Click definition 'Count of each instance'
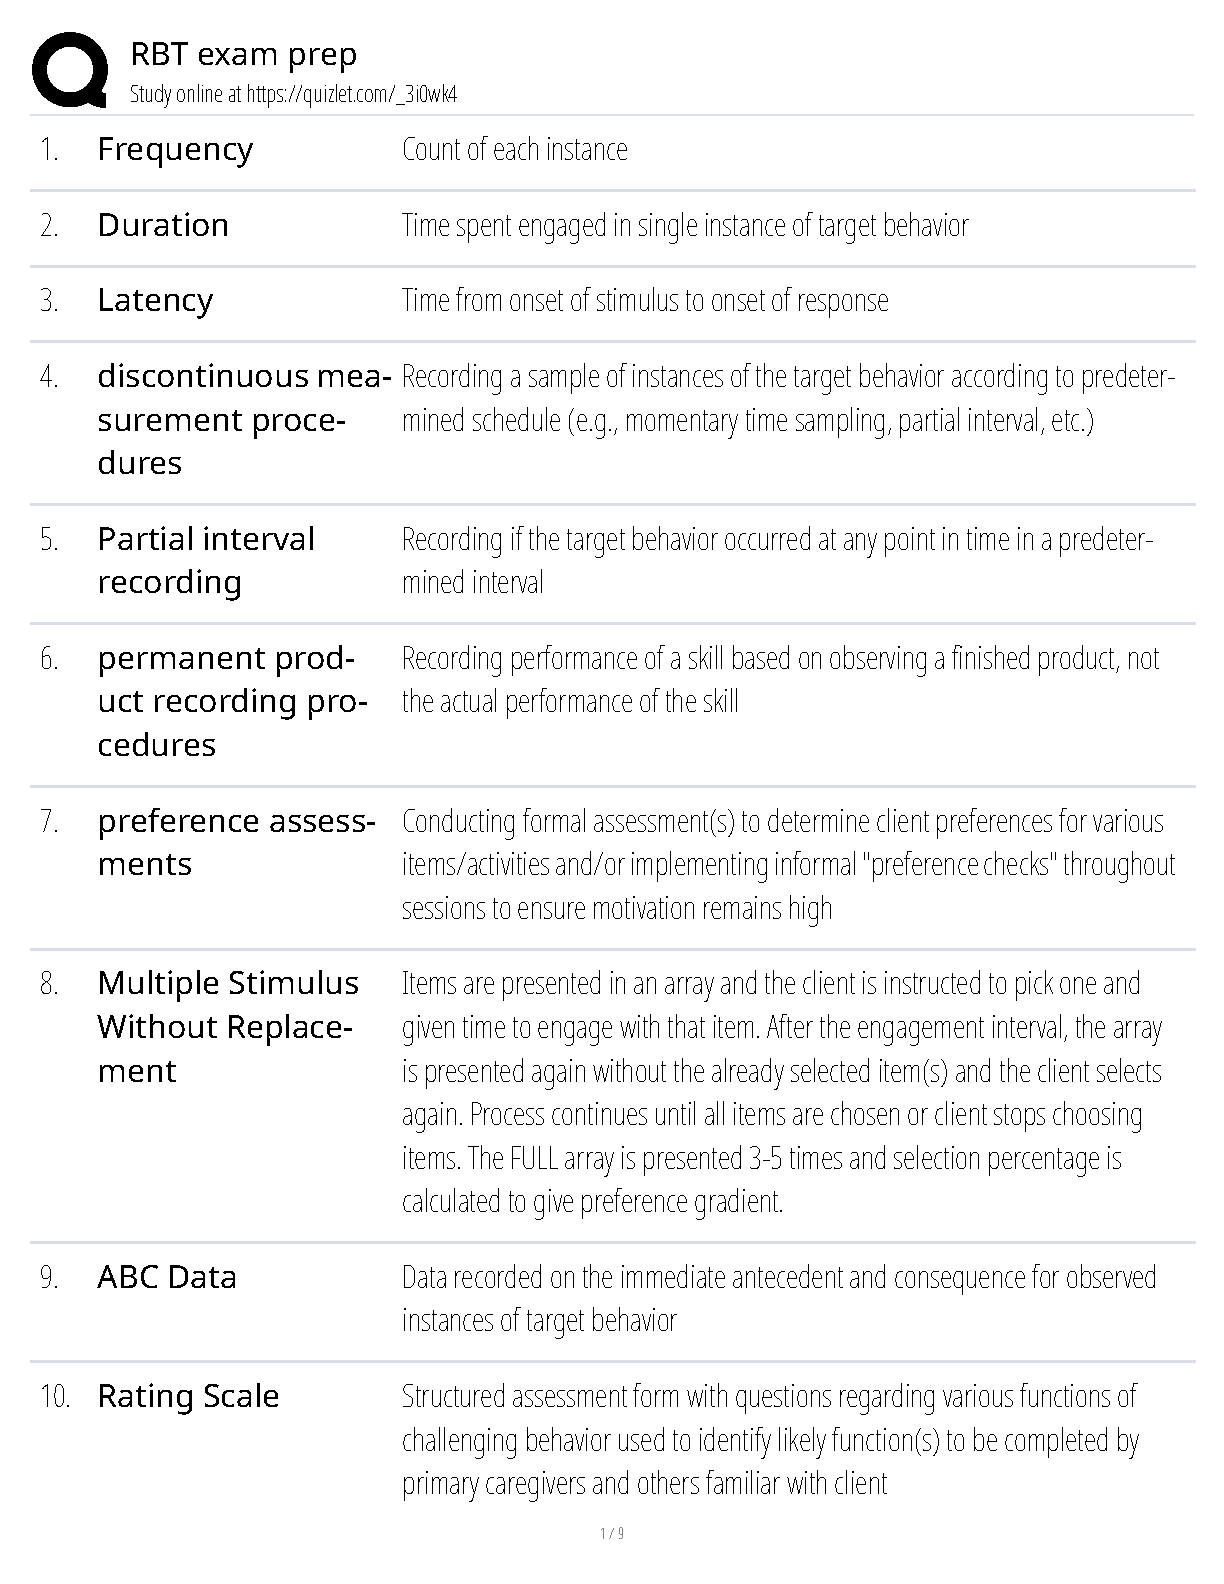This screenshot has width=1224, height=1584. 515,150
